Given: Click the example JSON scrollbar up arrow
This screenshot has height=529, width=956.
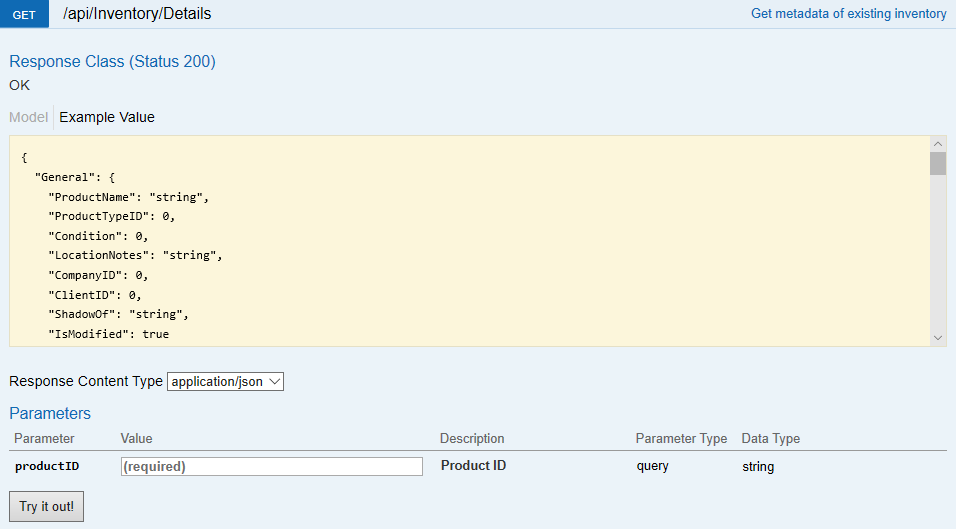Looking at the screenshot, I should (938, 144).
